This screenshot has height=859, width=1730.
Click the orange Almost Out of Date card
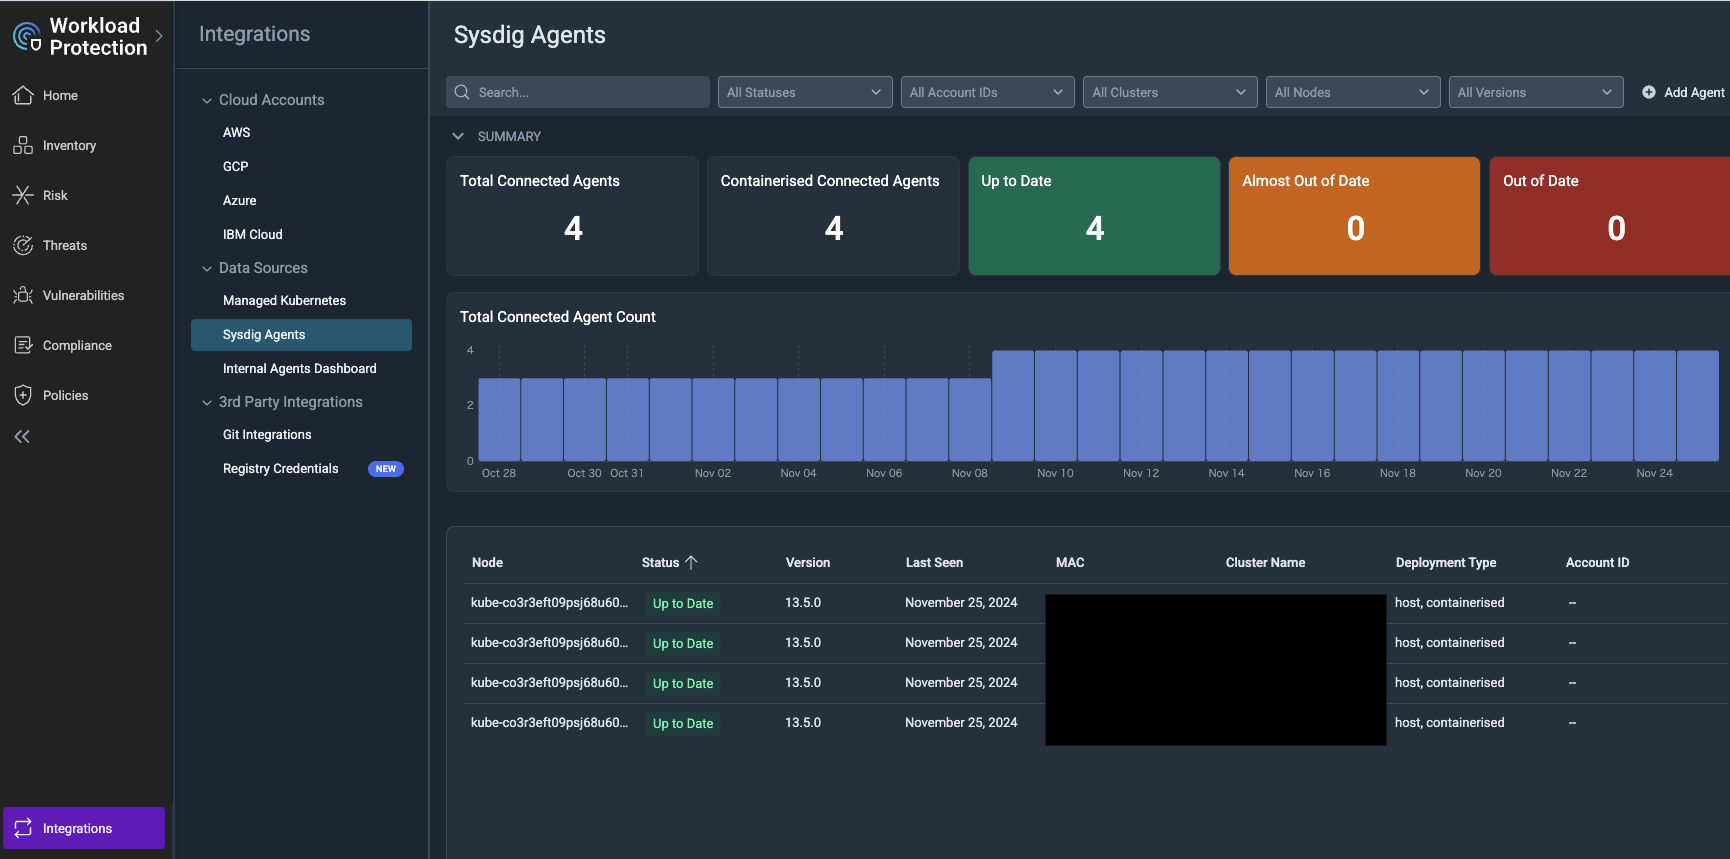[x=1354, y=216]
